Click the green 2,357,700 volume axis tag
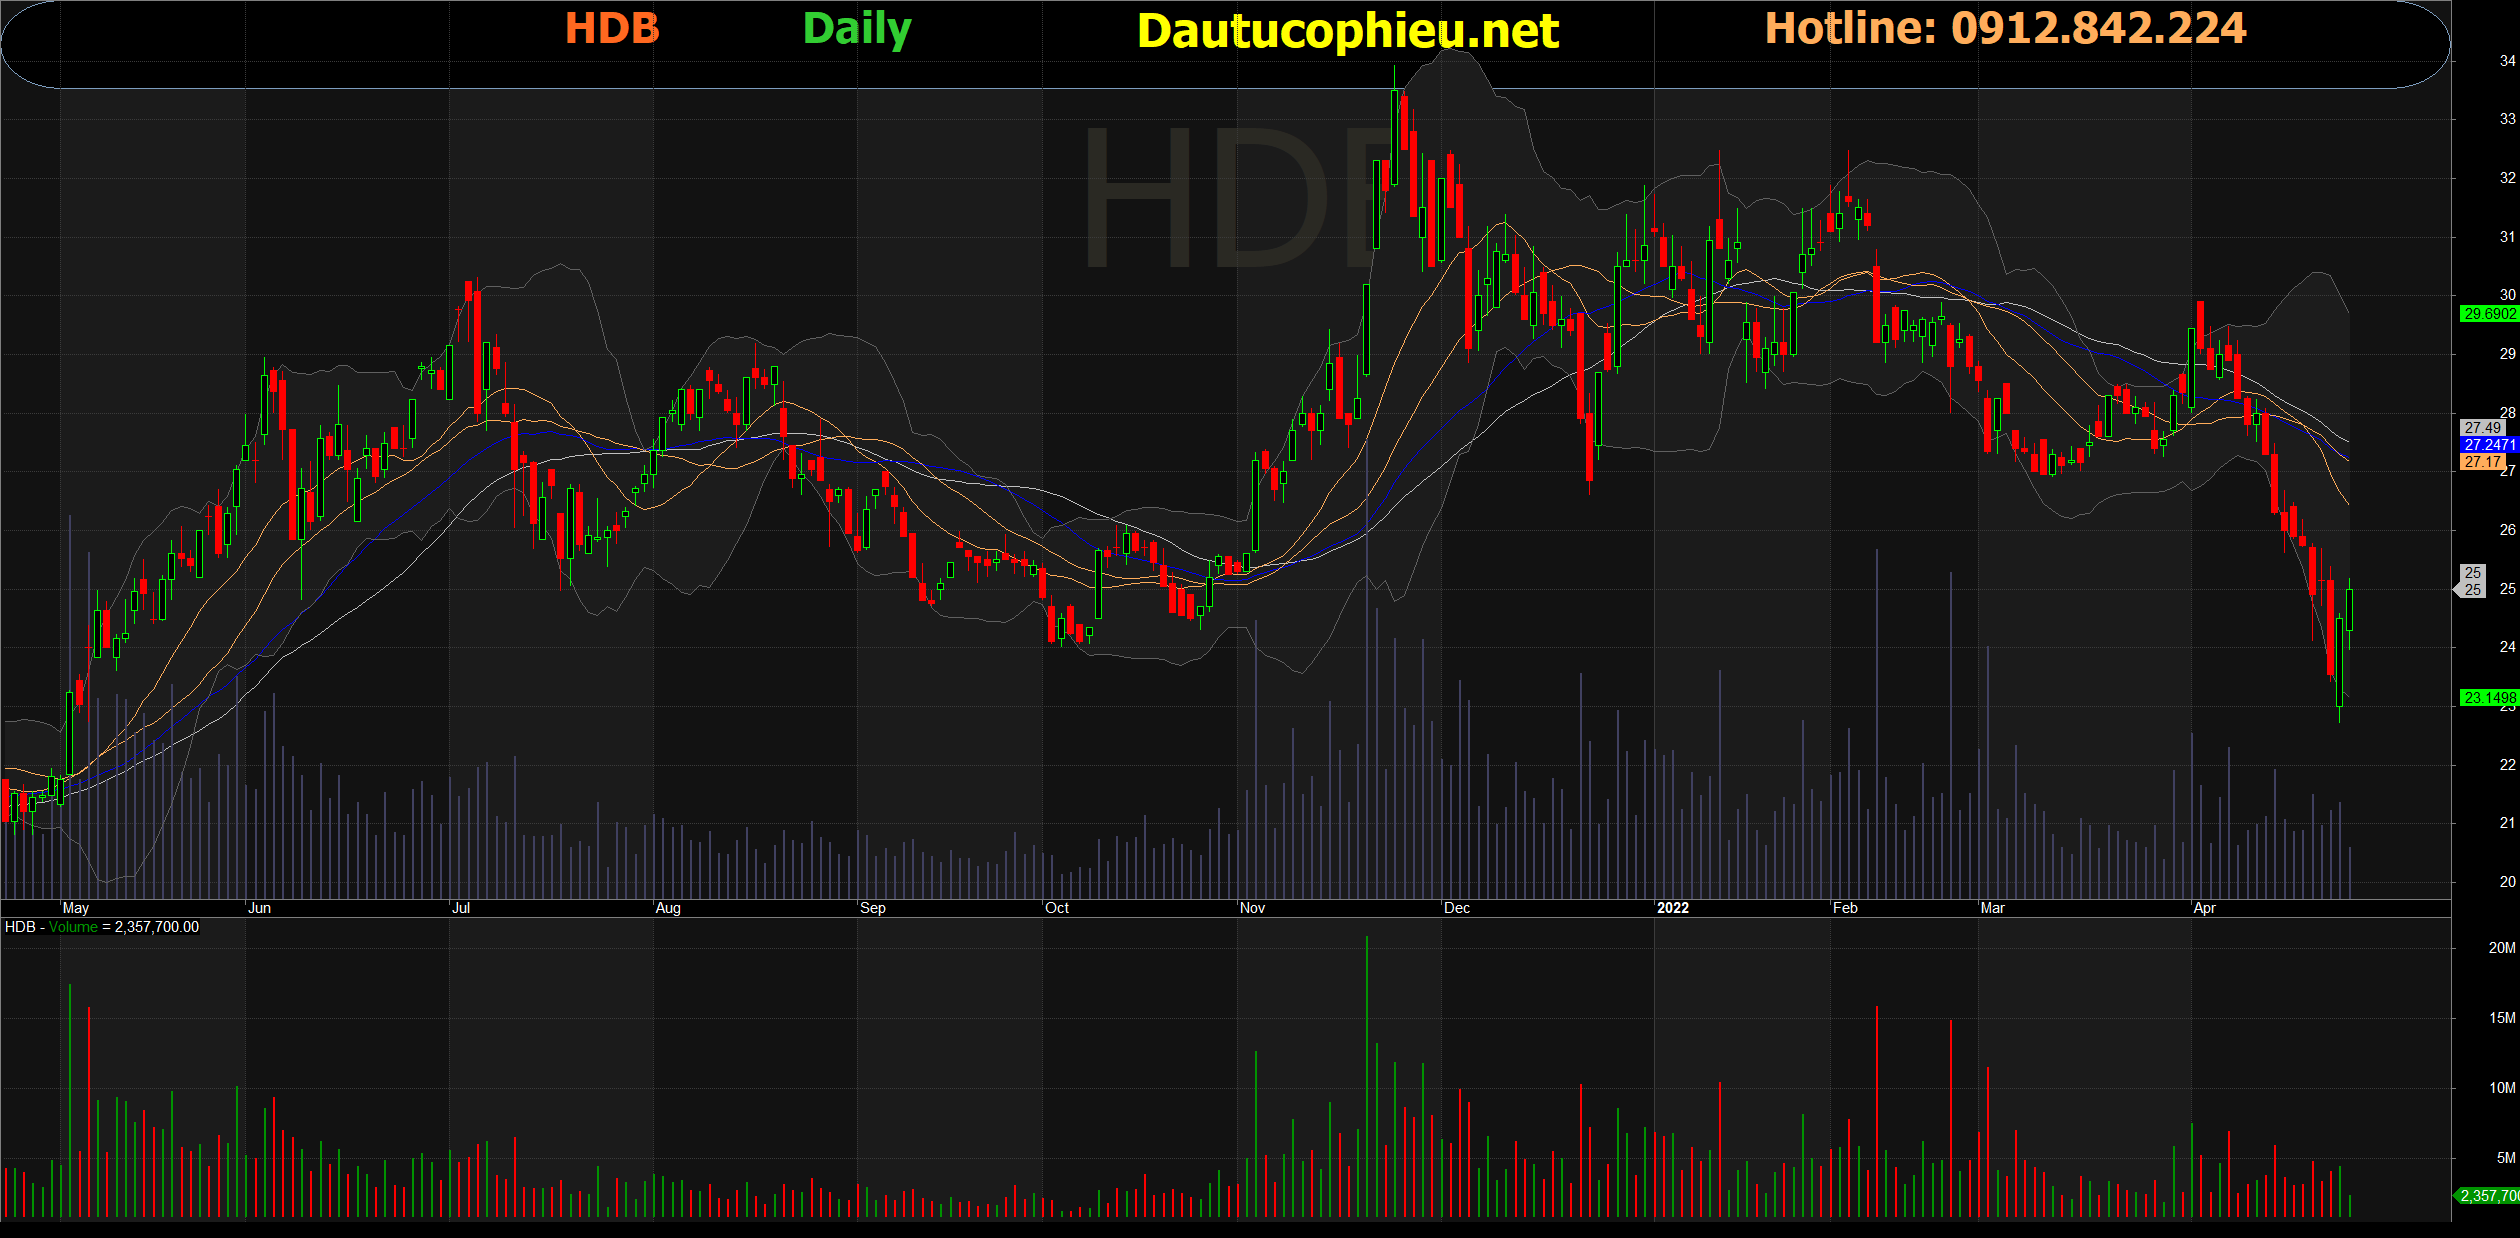This screenshot has width=2520, height=1238. pyautogui.click(x=2488, y=1196)
